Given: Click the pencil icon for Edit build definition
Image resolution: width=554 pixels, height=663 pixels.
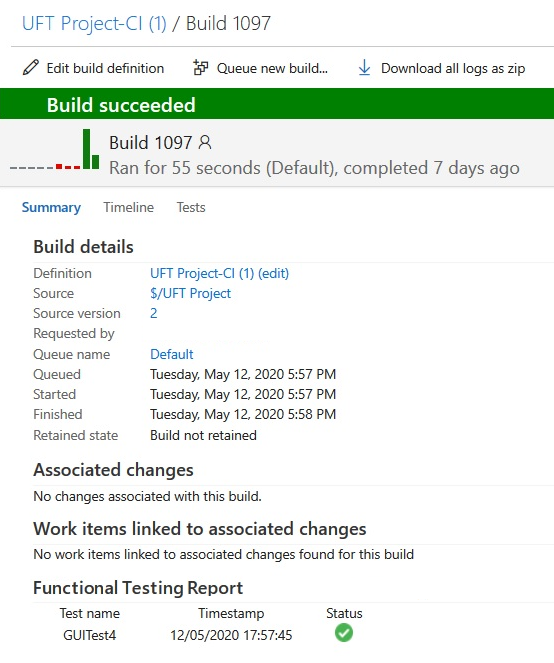Looking at the screenshot, I should click(31, 68).
